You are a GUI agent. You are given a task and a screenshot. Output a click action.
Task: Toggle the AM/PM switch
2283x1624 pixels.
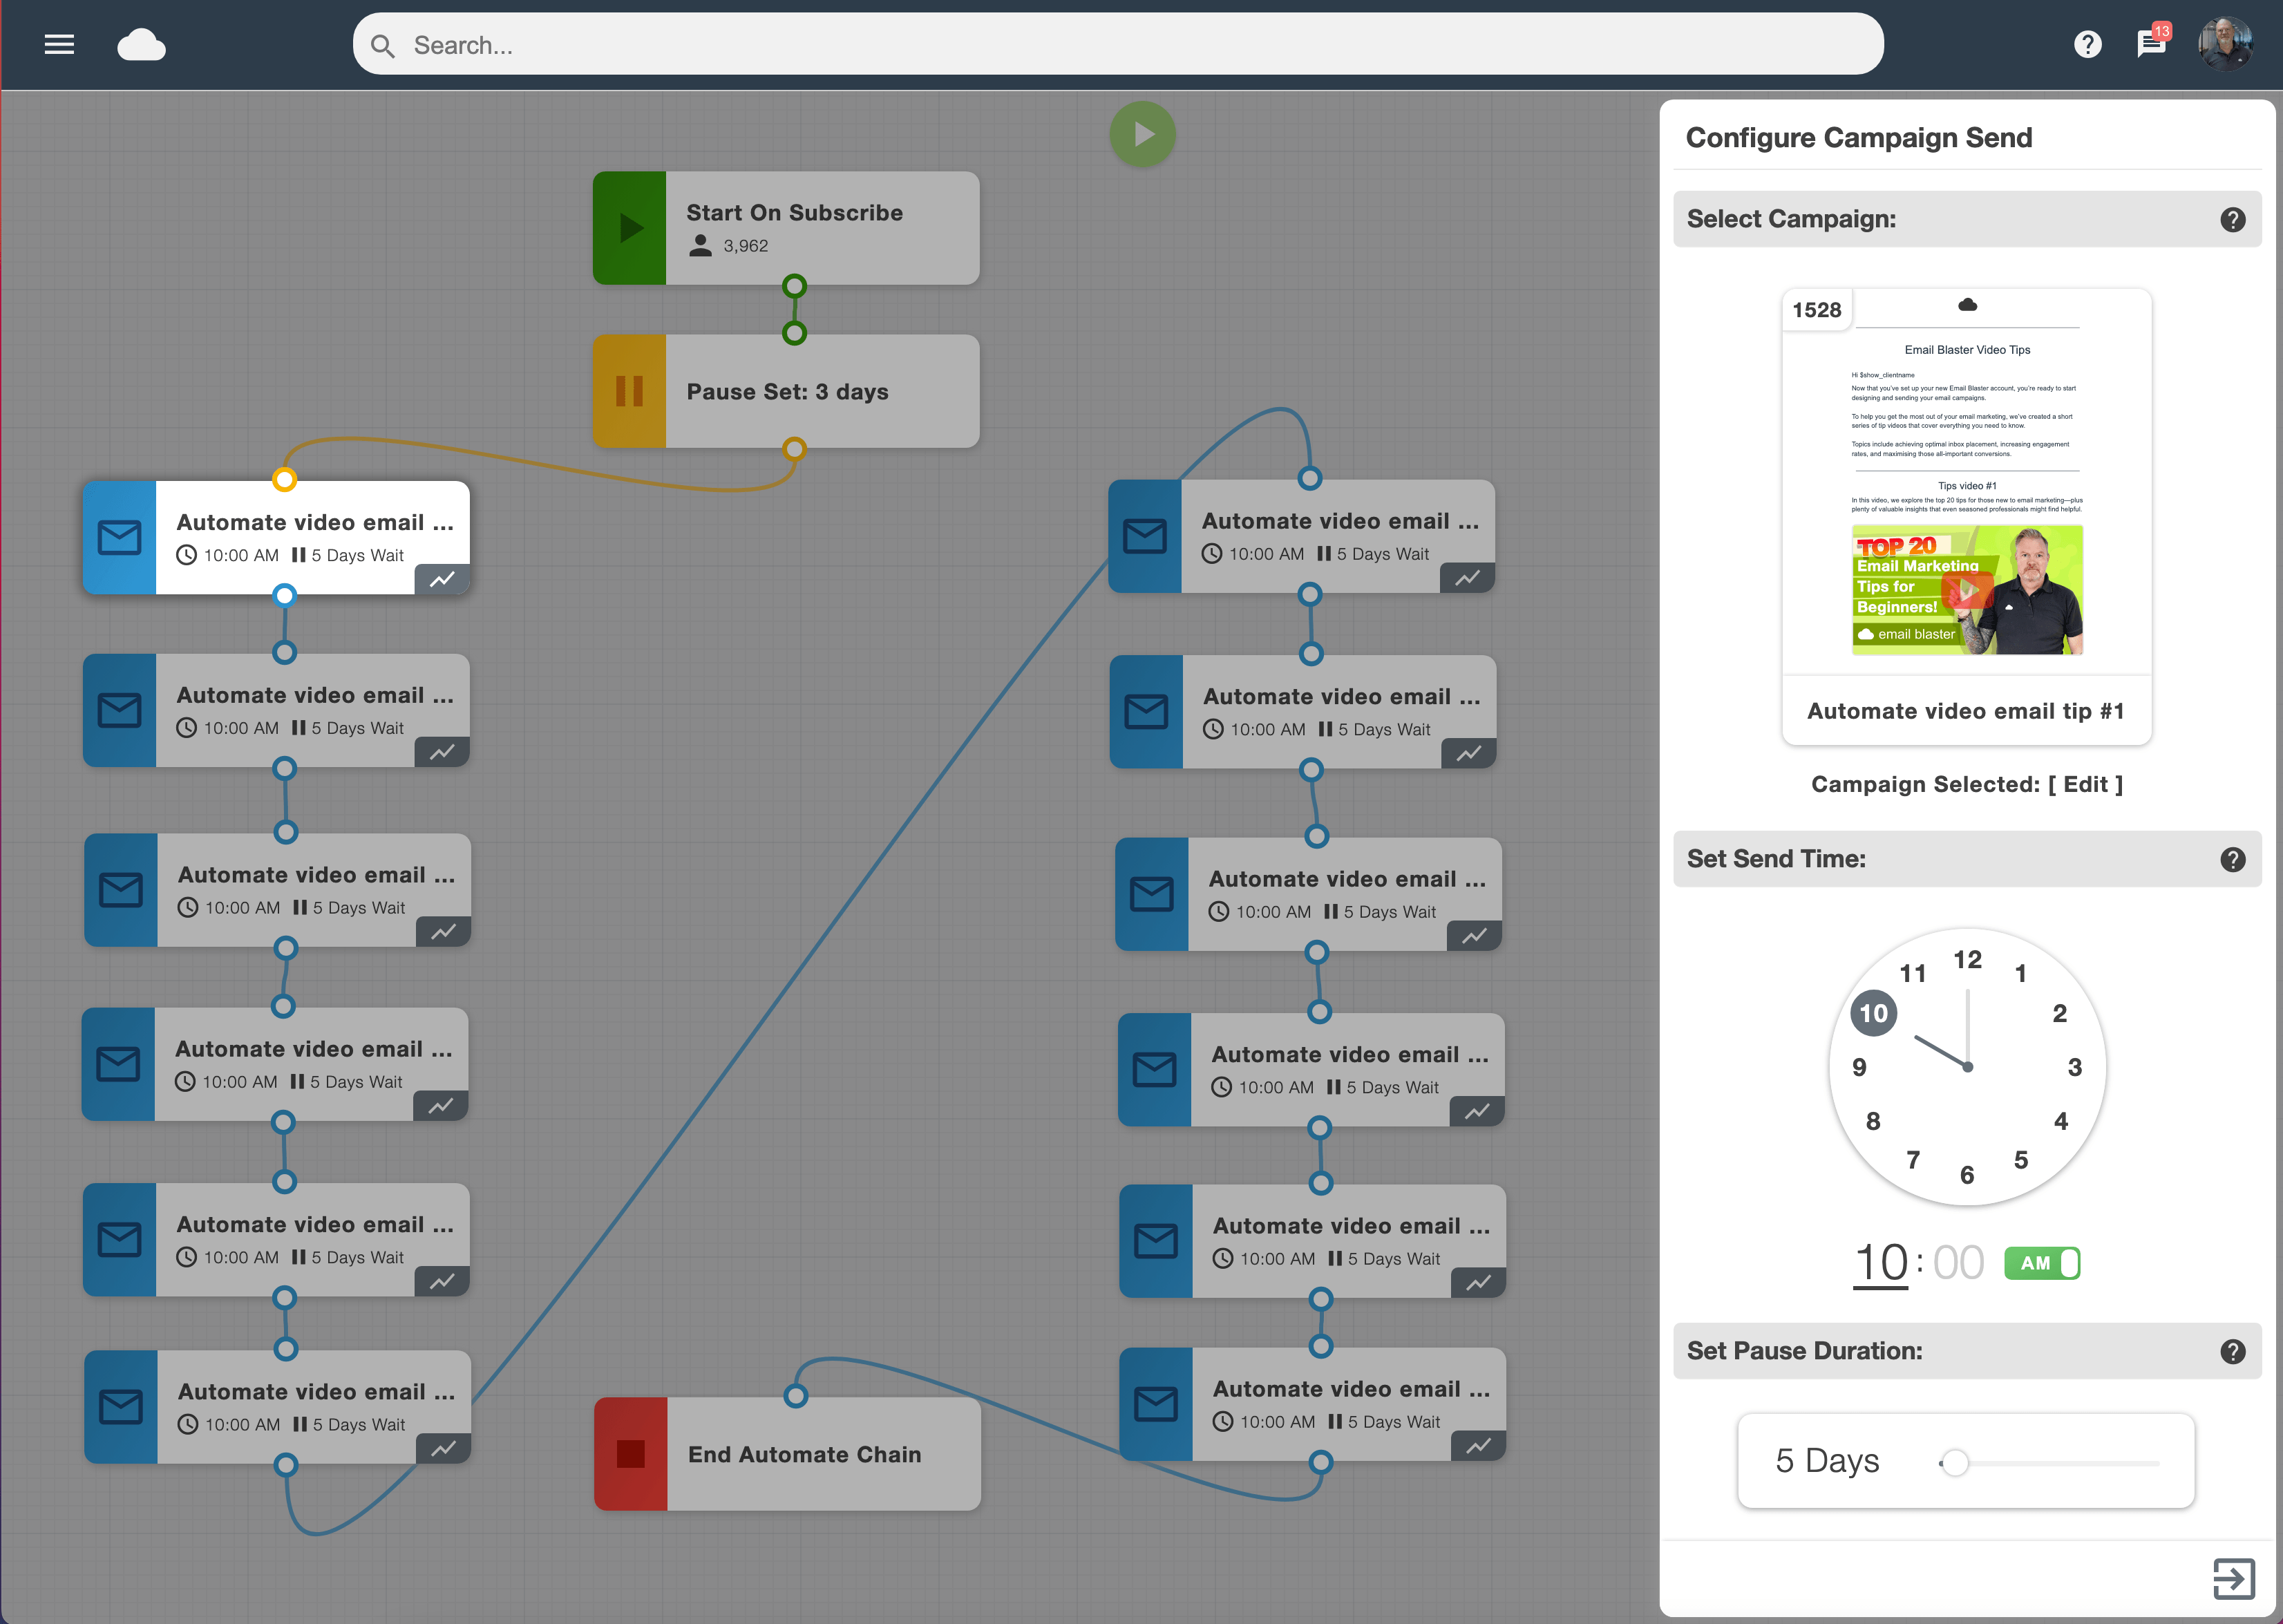point(2042,1263)
